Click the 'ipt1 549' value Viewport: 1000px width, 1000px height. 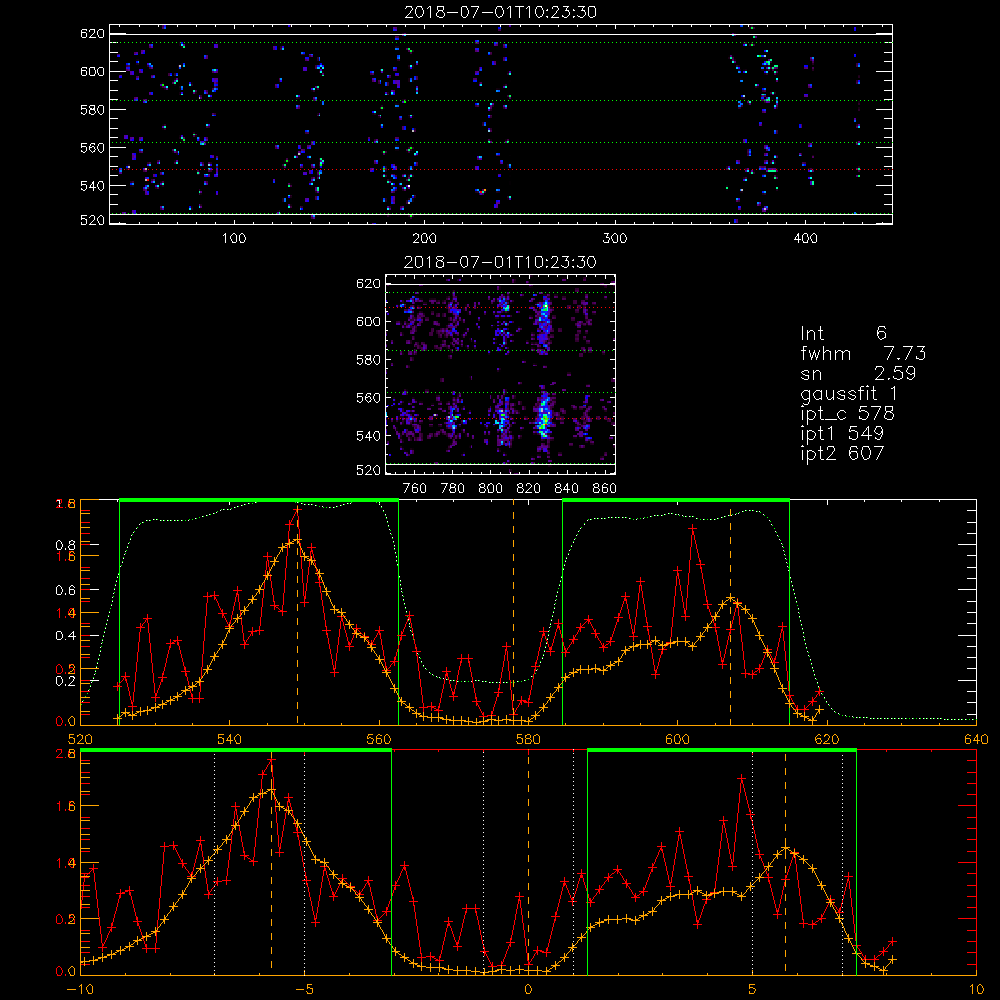[x=842, y=434]
